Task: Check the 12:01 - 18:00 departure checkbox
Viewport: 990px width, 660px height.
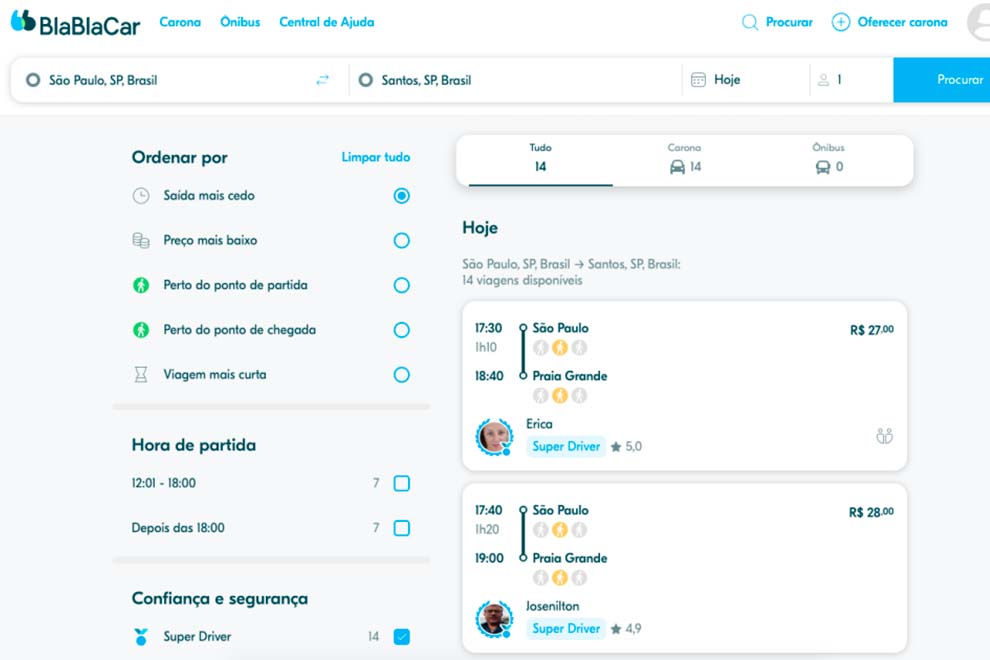Action: point(402,483)
